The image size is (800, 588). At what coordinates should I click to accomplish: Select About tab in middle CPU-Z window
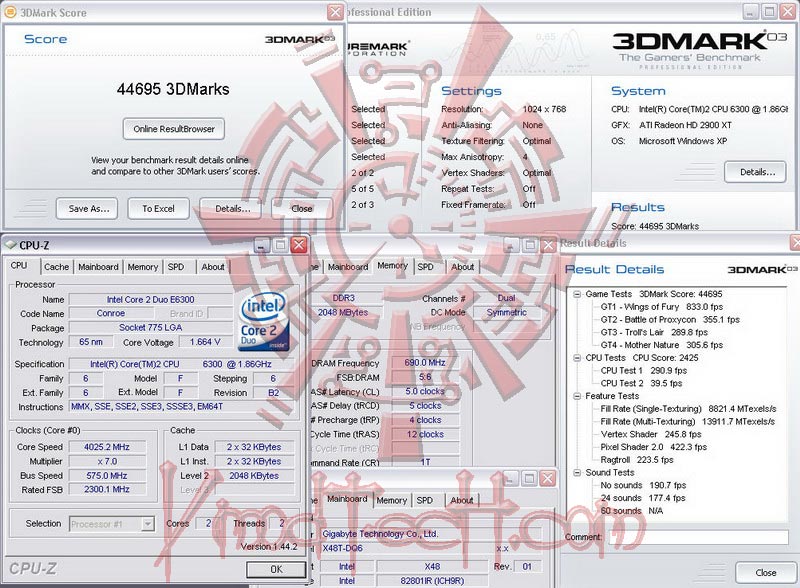pos(462,267)
